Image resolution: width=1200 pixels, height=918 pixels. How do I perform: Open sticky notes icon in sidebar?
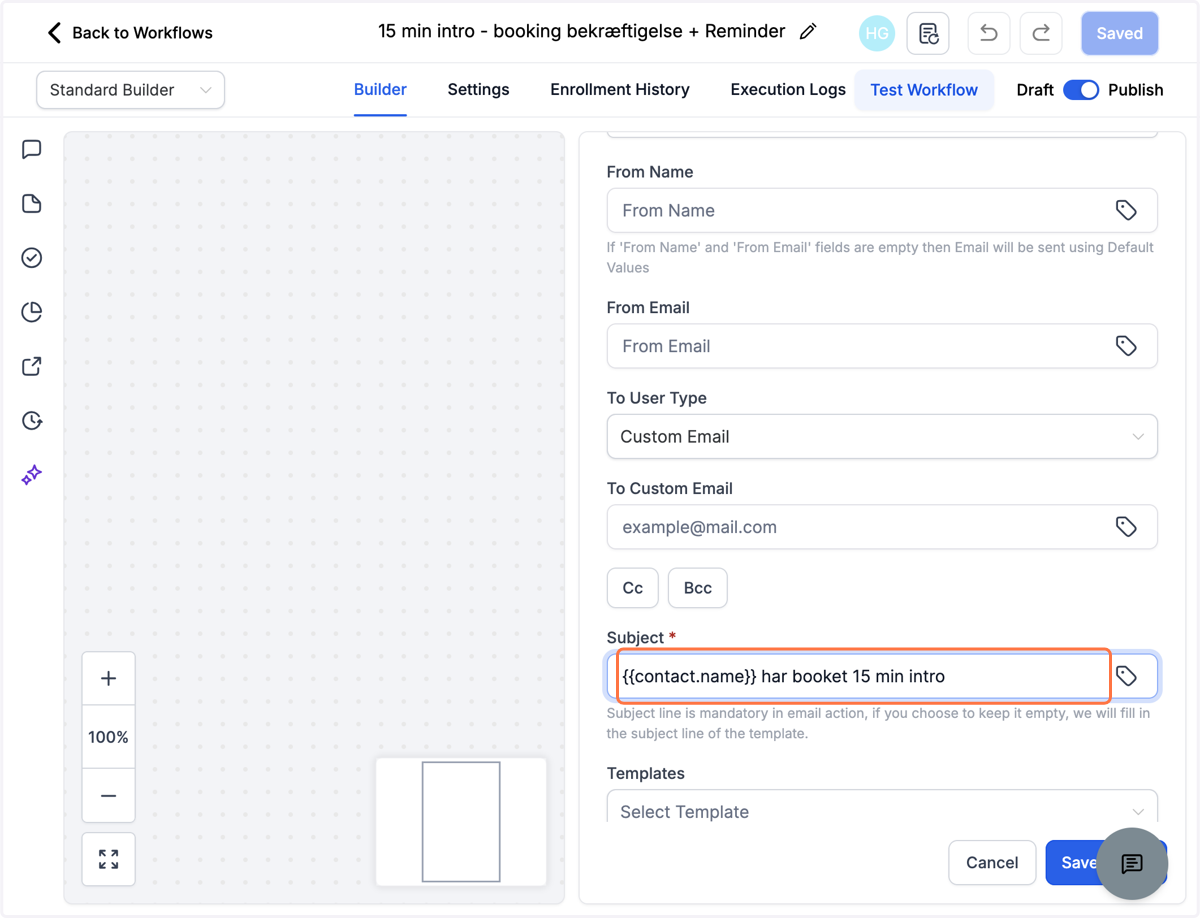(x=32, y=204)
